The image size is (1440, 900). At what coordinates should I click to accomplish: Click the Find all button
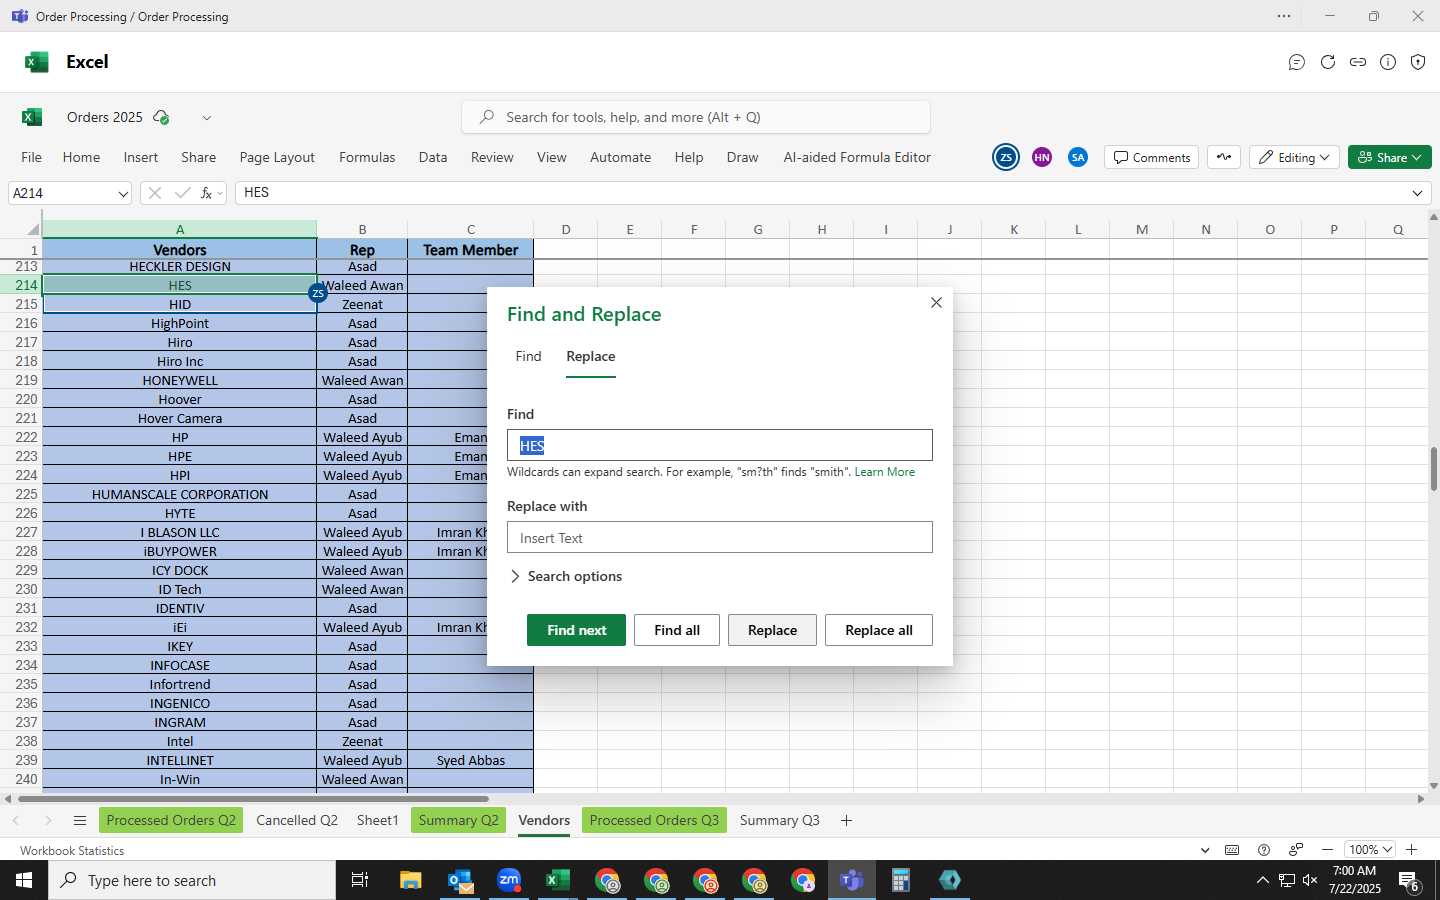[677, 630]
